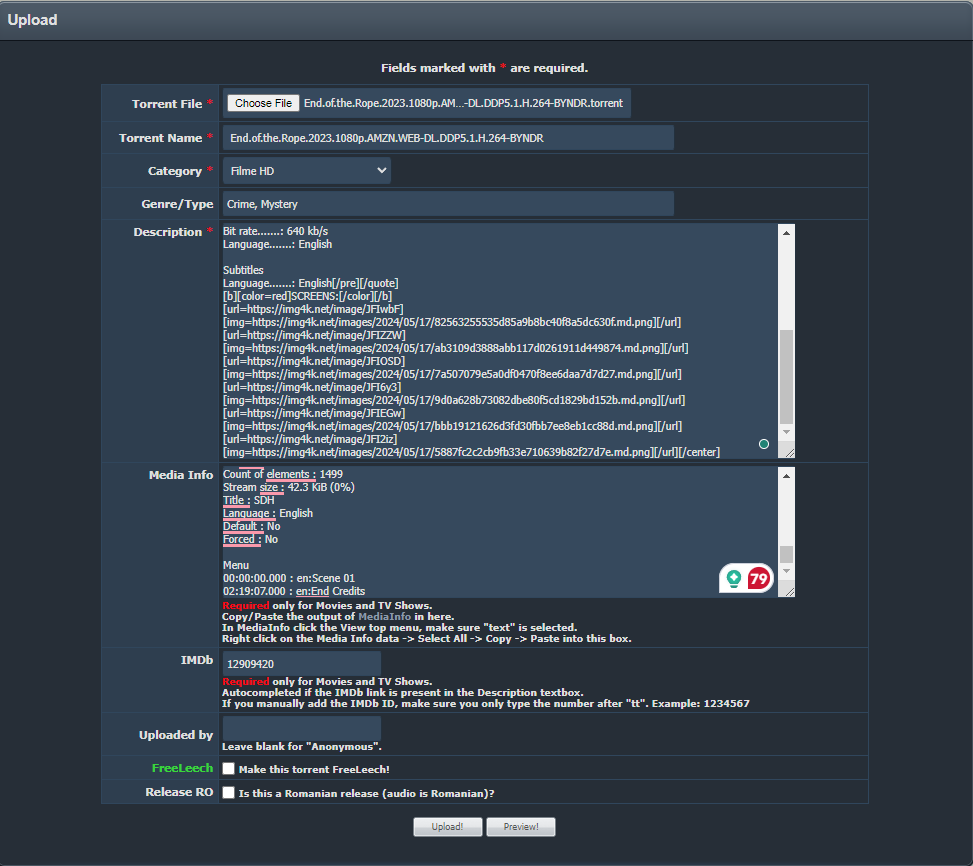Click the Description scrollbar up arrow
The height and width of the screenshot is (866, 973).
click(786, 233)
